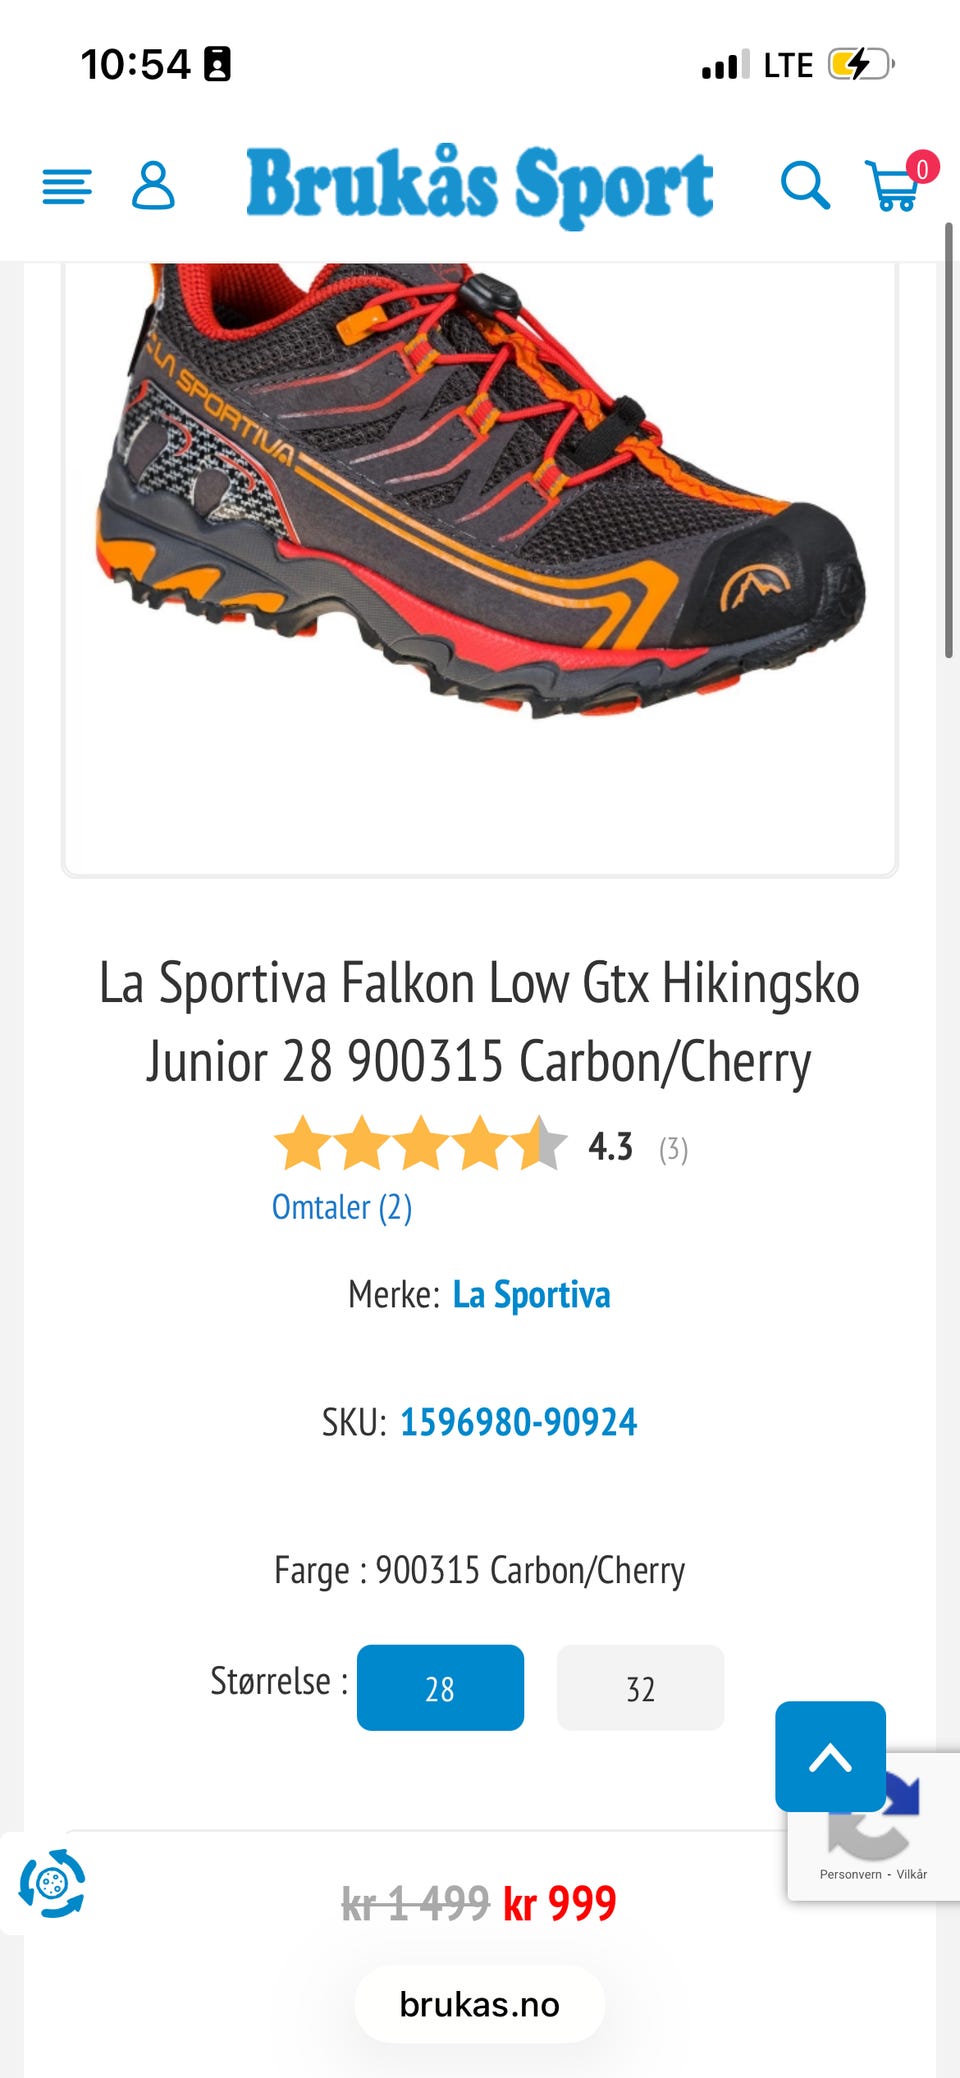The width and height of the screenshot is (960, 2078).
Task: Tap the cart item count badge
Action: [x=922, y=168]
